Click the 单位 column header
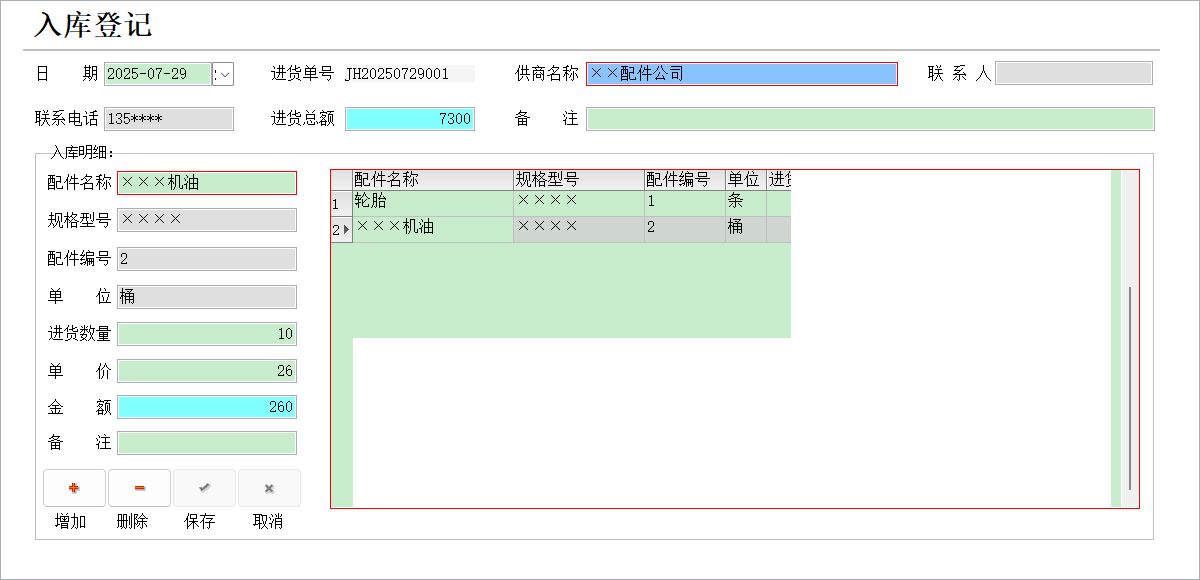Viewport: 1200px width, 580px height. pyautogui.click(x=746, y=180)
